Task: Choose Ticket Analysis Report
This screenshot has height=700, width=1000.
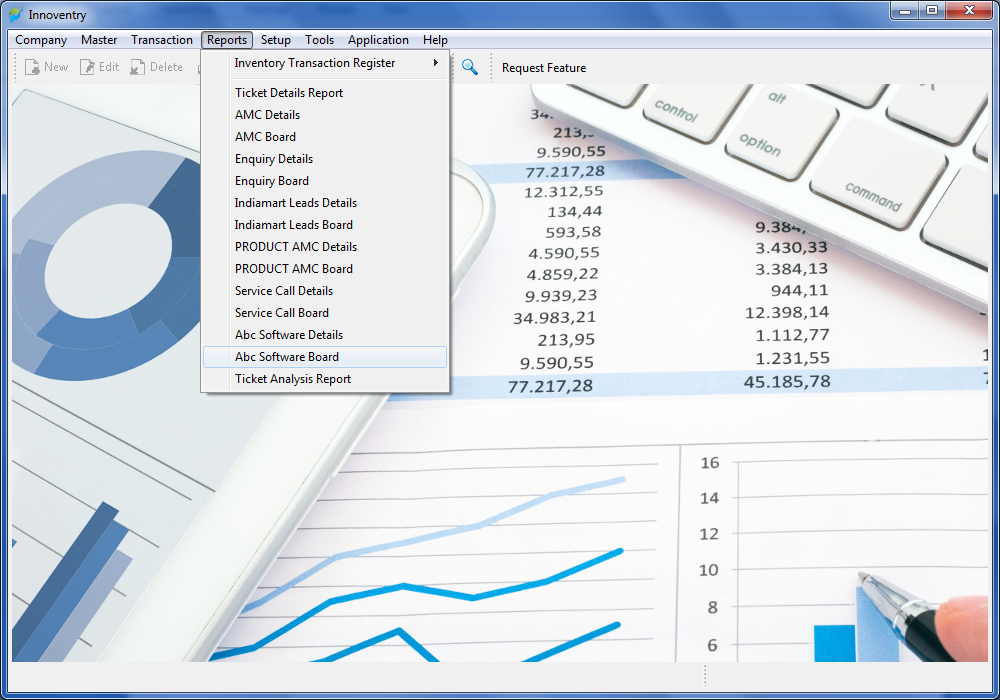Action: point(325,379)
